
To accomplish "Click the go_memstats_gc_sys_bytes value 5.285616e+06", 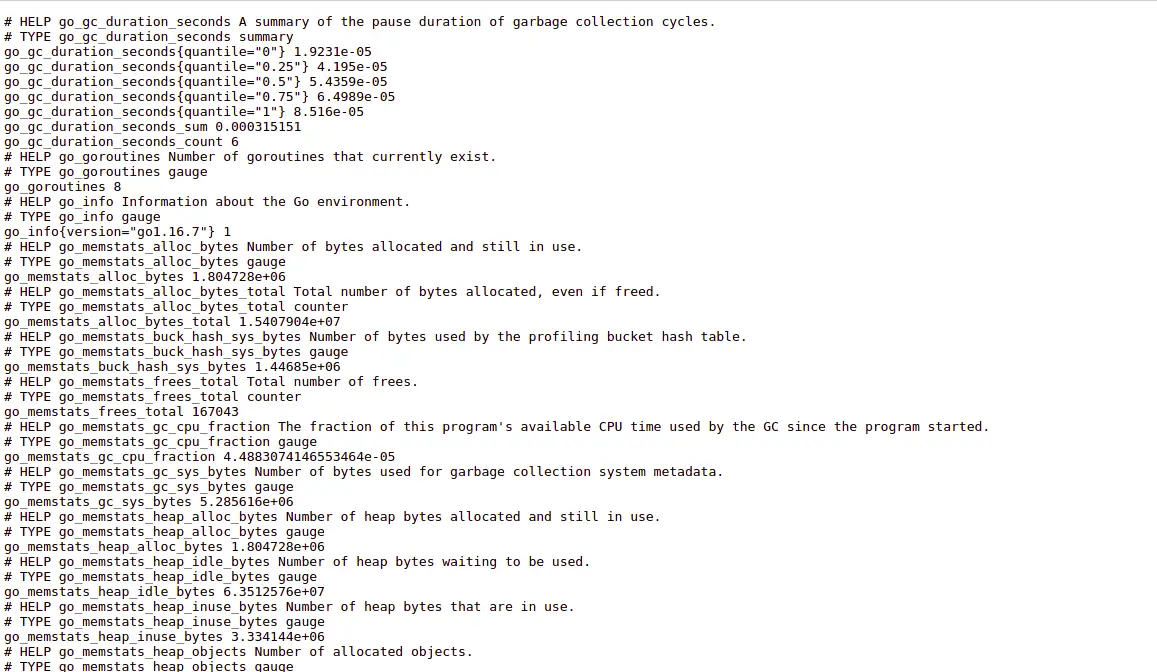I will coord(246,502).
